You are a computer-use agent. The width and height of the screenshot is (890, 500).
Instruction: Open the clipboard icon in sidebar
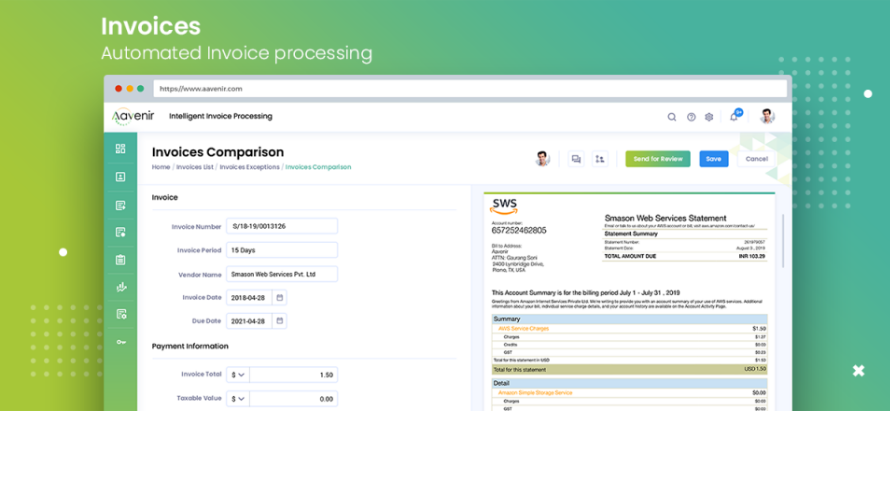[x=121, y=260]
